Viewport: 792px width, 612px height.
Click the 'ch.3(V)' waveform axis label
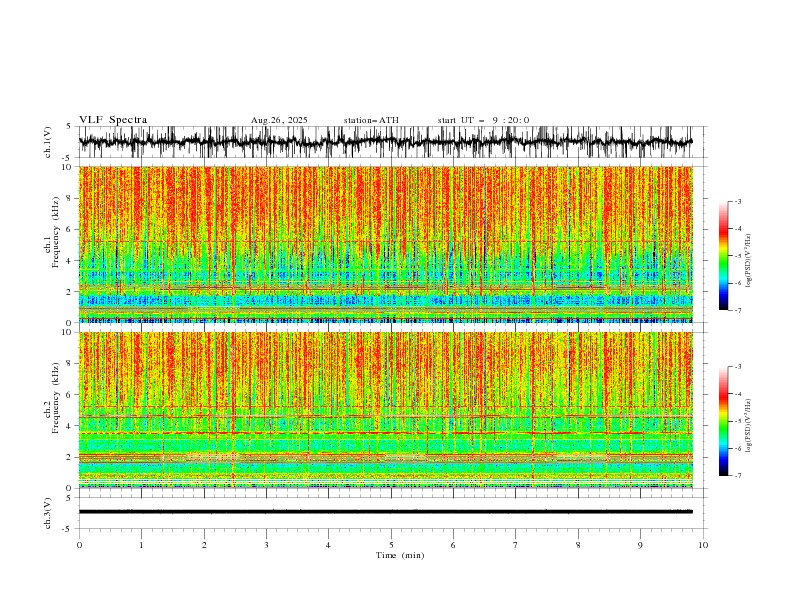pos(48,513)
